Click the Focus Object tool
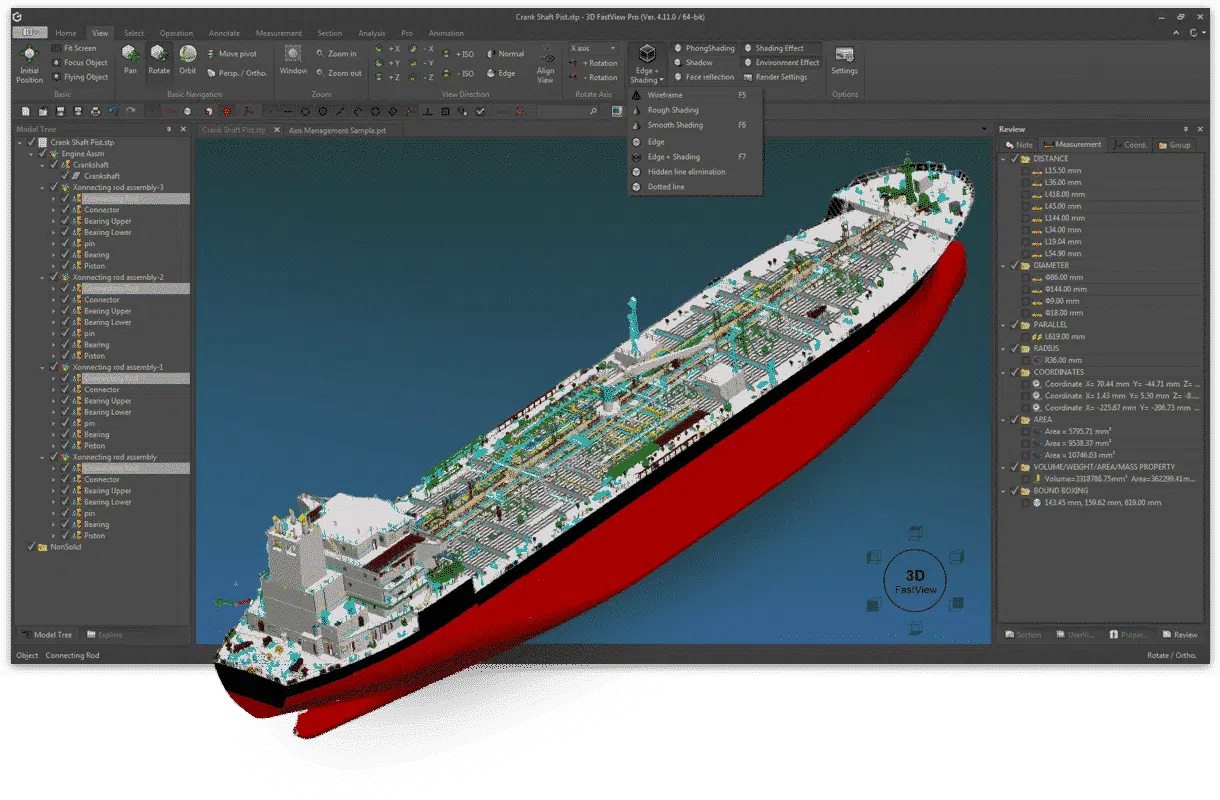 click(x=78, y=63)
